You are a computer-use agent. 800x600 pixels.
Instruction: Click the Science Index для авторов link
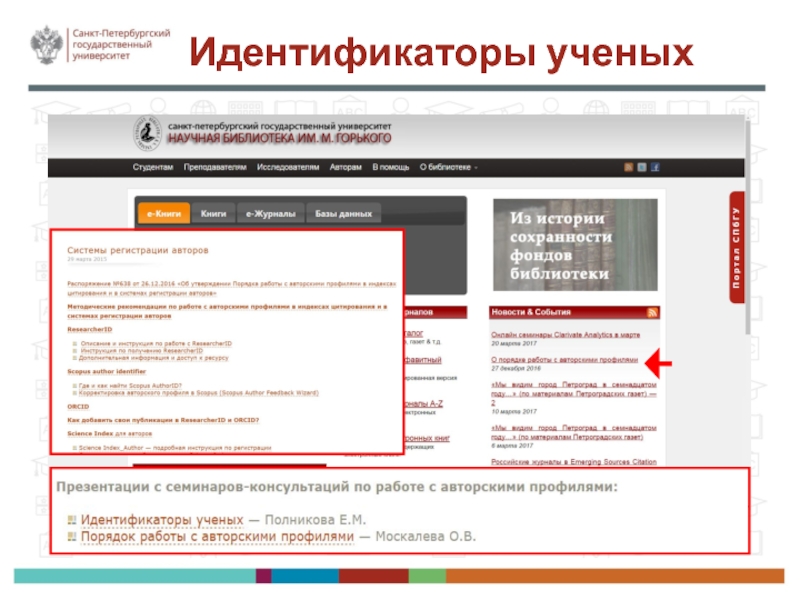coord(109,434)
